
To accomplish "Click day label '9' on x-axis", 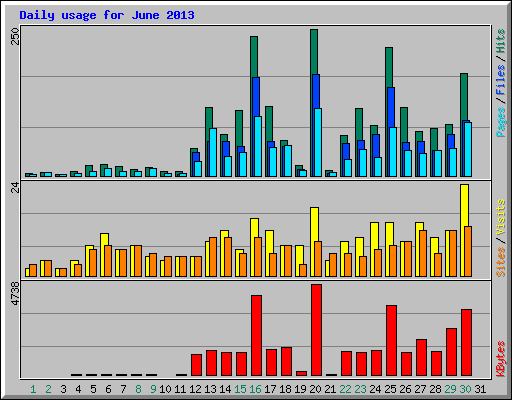I will pyautogui.click(x=153, y=389).
